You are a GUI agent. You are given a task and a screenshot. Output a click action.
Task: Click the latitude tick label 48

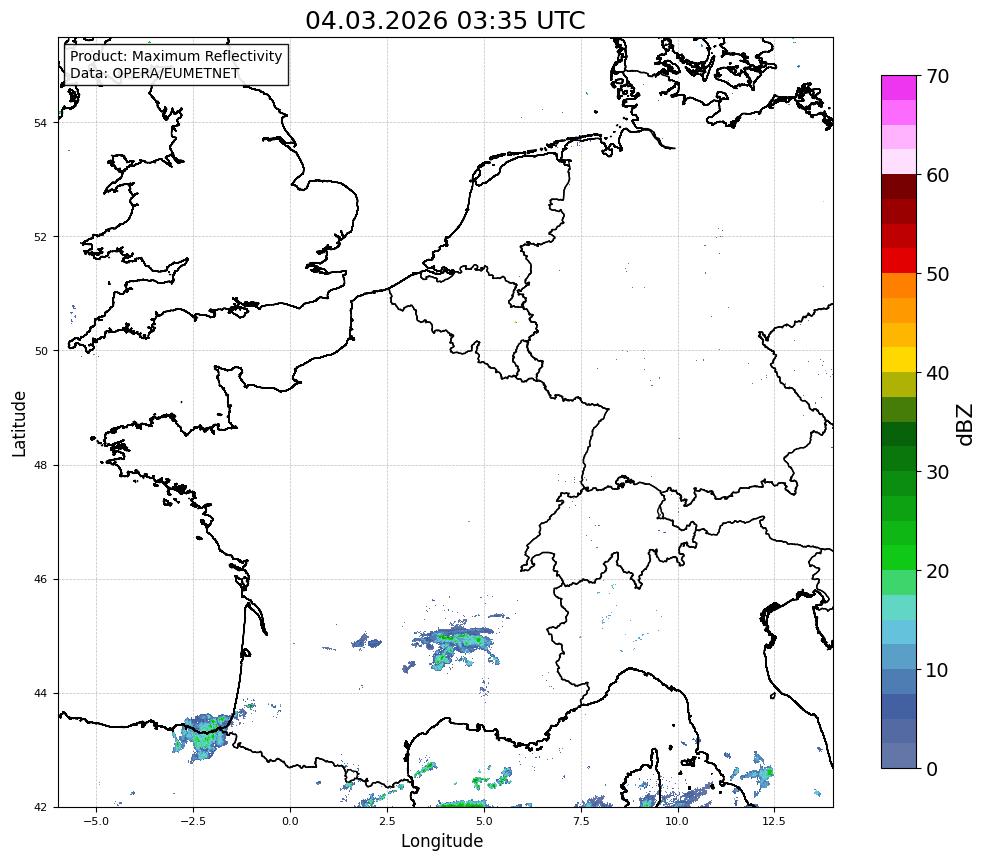tap(40, 465)
